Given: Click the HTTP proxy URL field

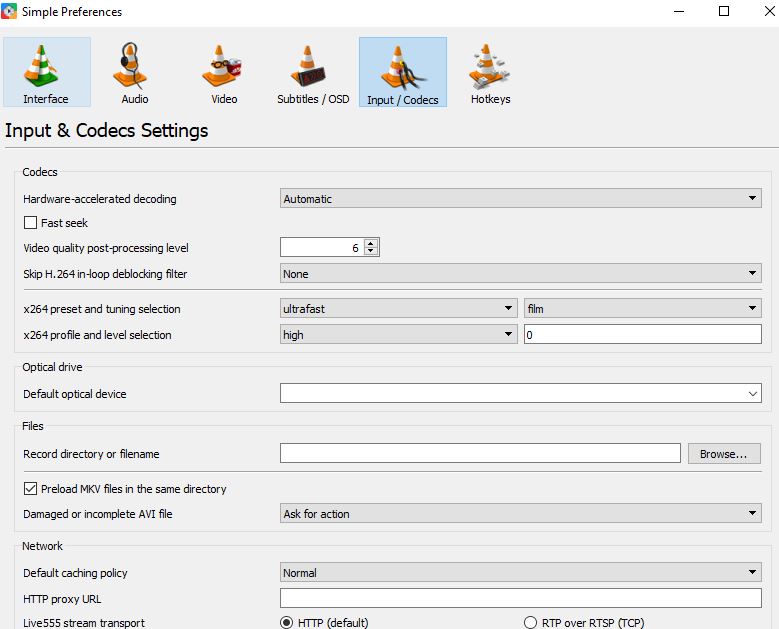Looking at the screenshot, I should point(521,598).
